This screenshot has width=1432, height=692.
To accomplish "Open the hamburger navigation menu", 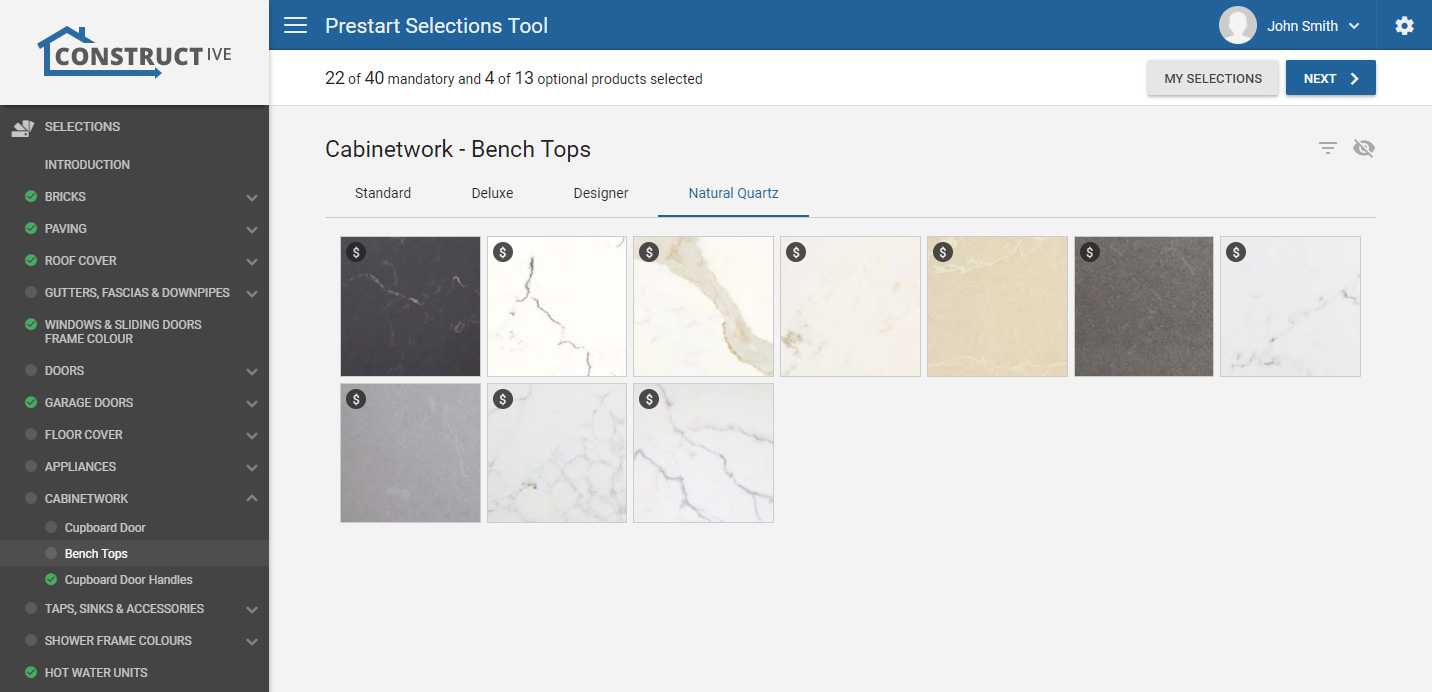I will coord(295,25).
